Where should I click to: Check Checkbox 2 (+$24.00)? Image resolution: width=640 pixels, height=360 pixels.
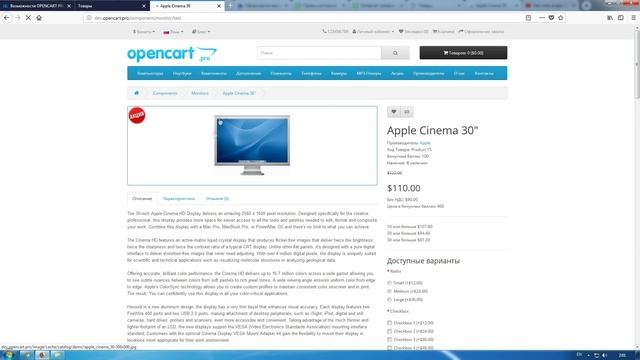coord(389,331)
